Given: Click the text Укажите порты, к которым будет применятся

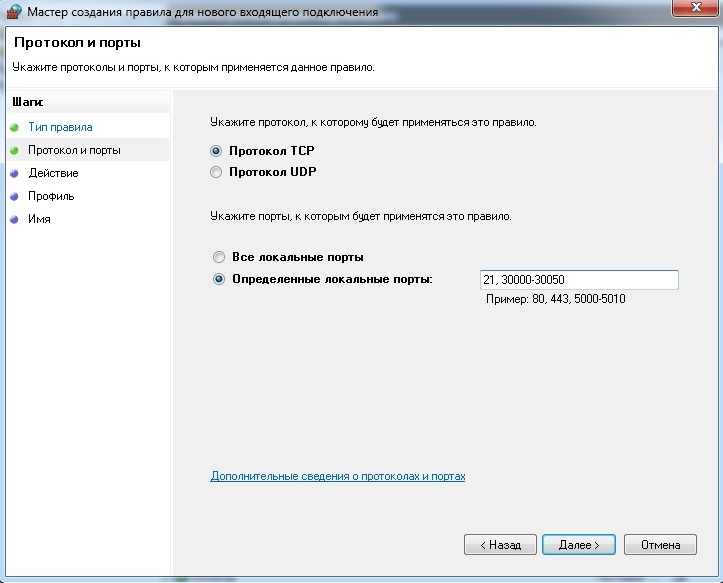Looking at the screenshot, I should coord(361,216).
